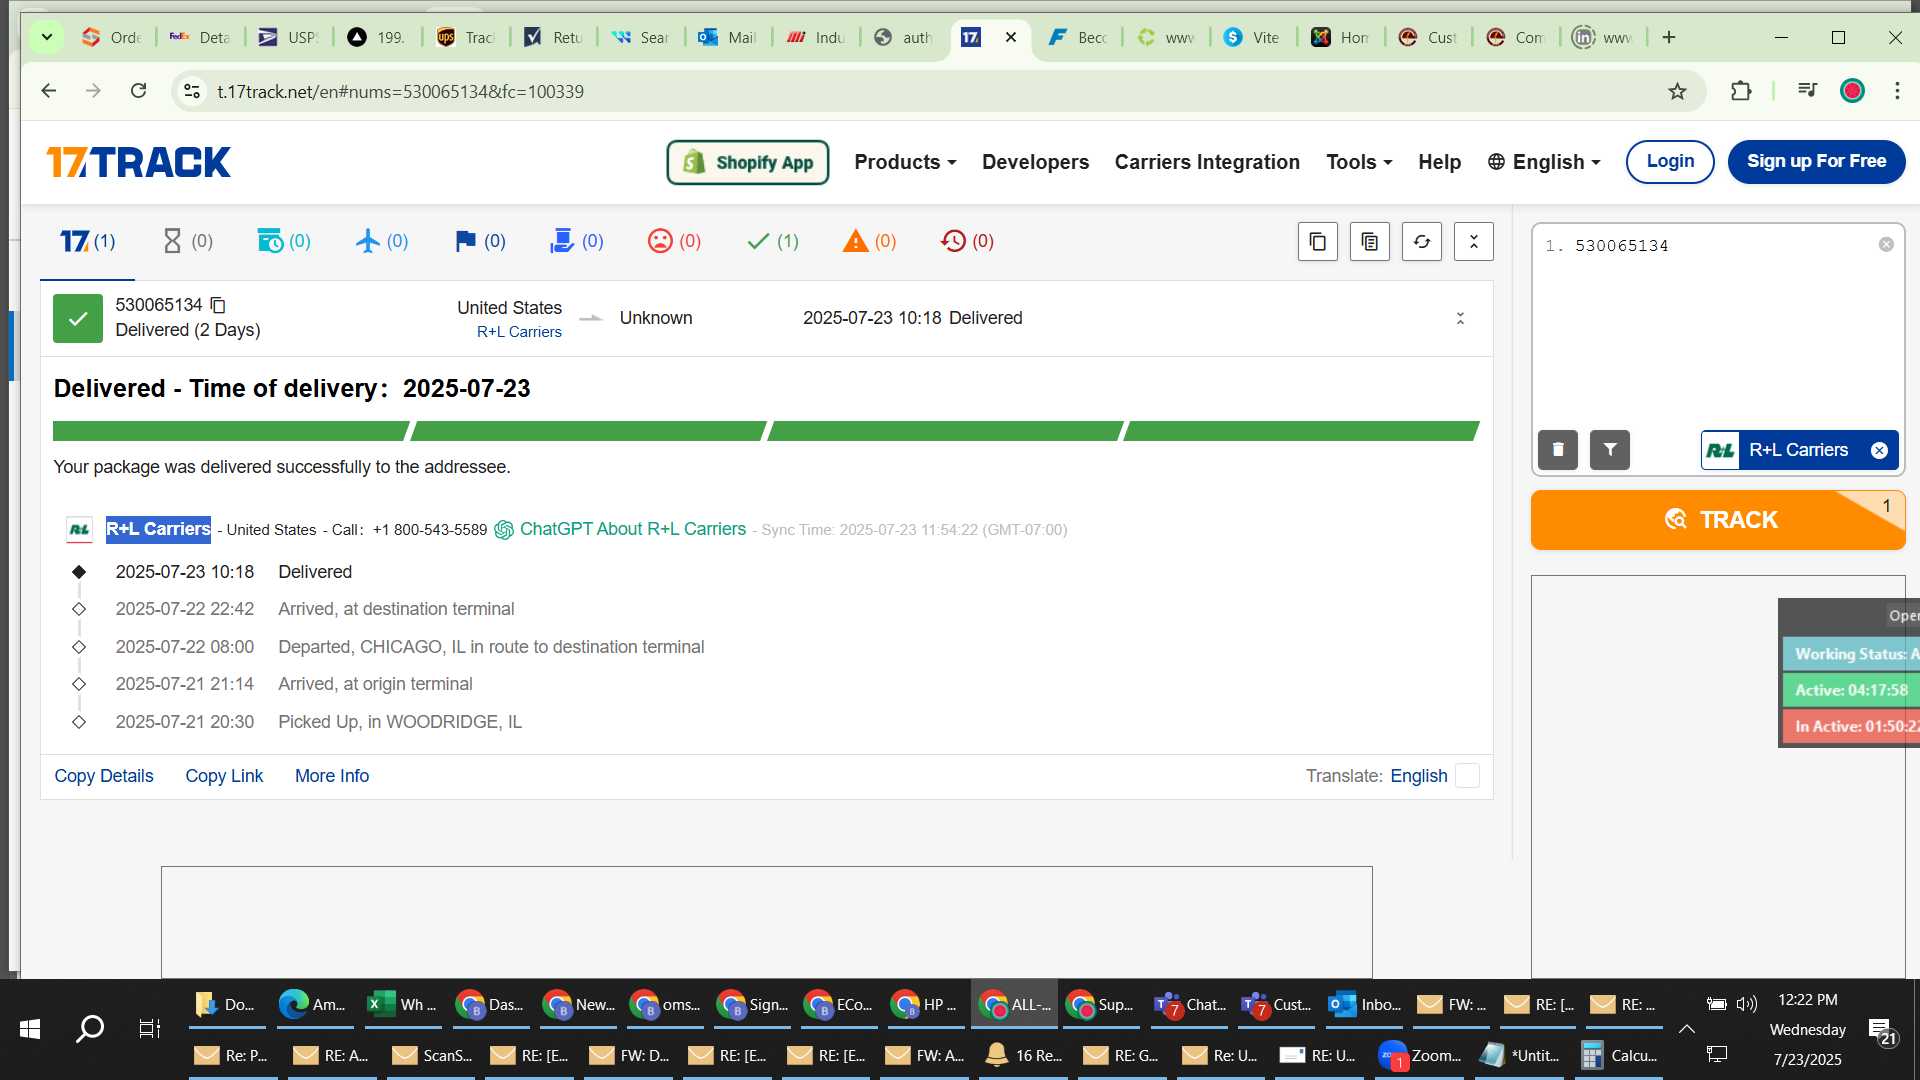Click Sign up For Free button
The height and width of the screenshot is (1080, 1920).
(x=1816, y=162)
